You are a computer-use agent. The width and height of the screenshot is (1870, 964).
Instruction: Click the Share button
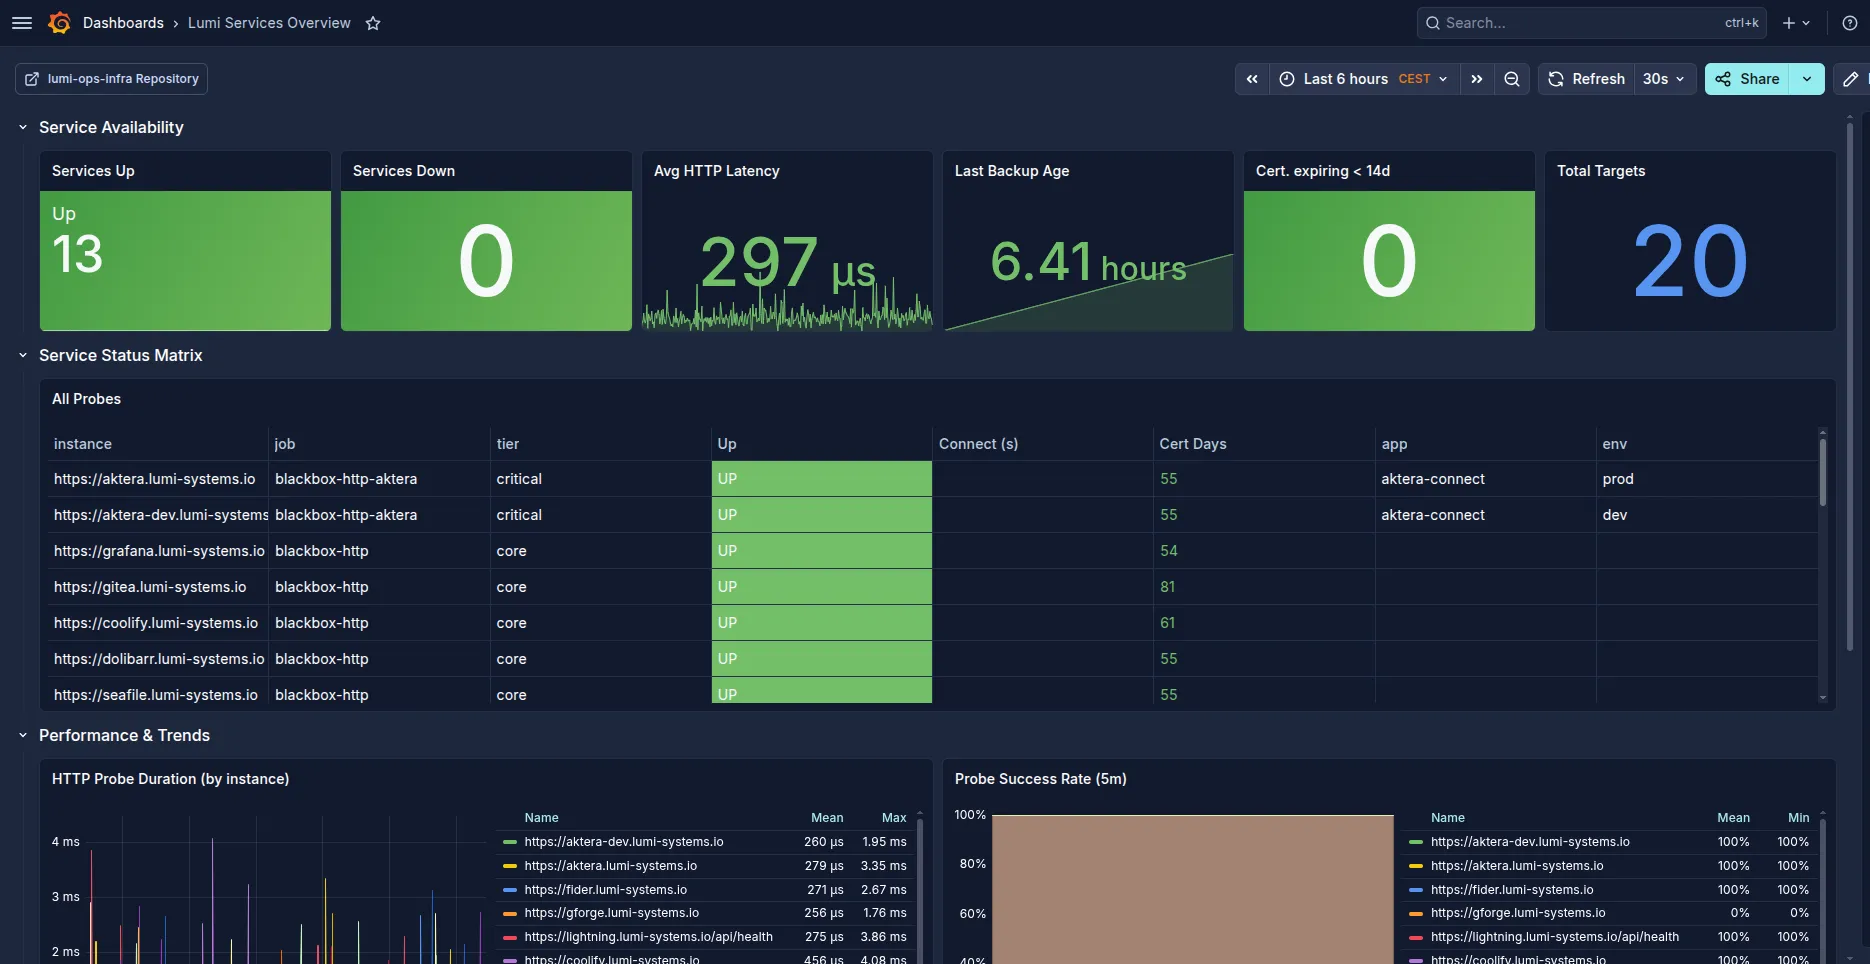1747,79
